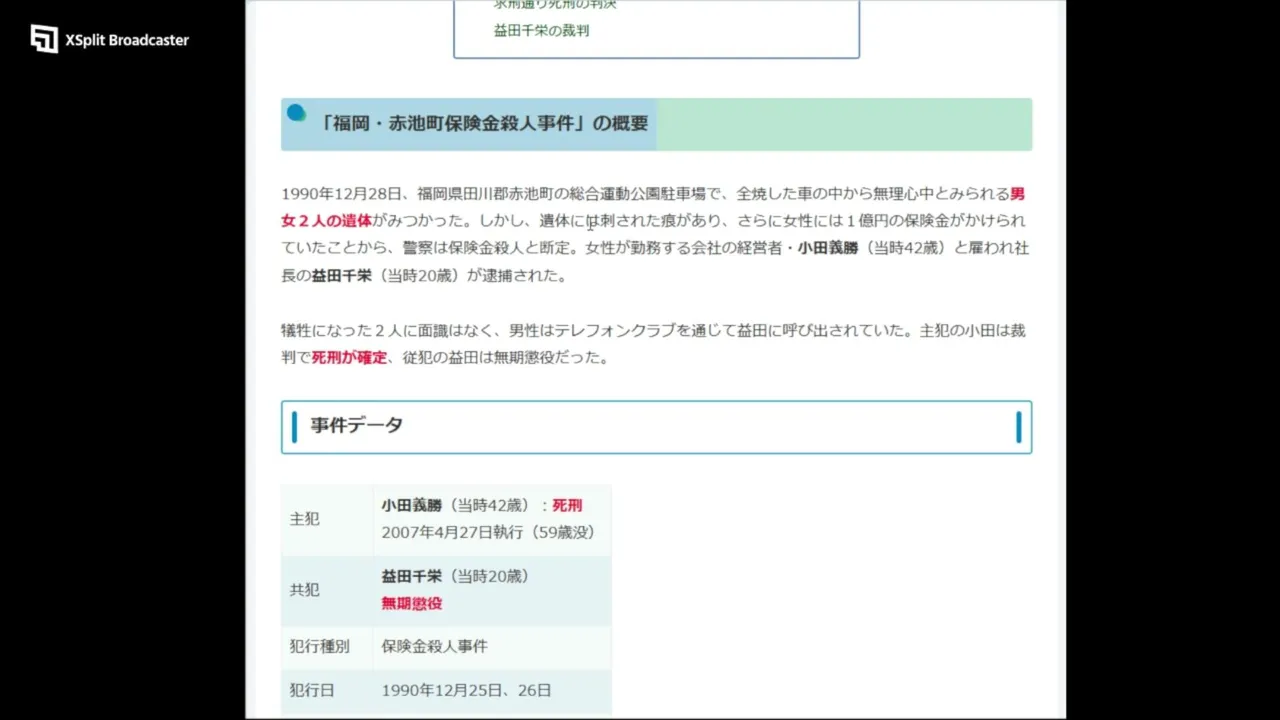Click the date 1990年12月28日 at the paragraph start
Viewport: 1280px width, 720px height.
[x=341, y=194]
